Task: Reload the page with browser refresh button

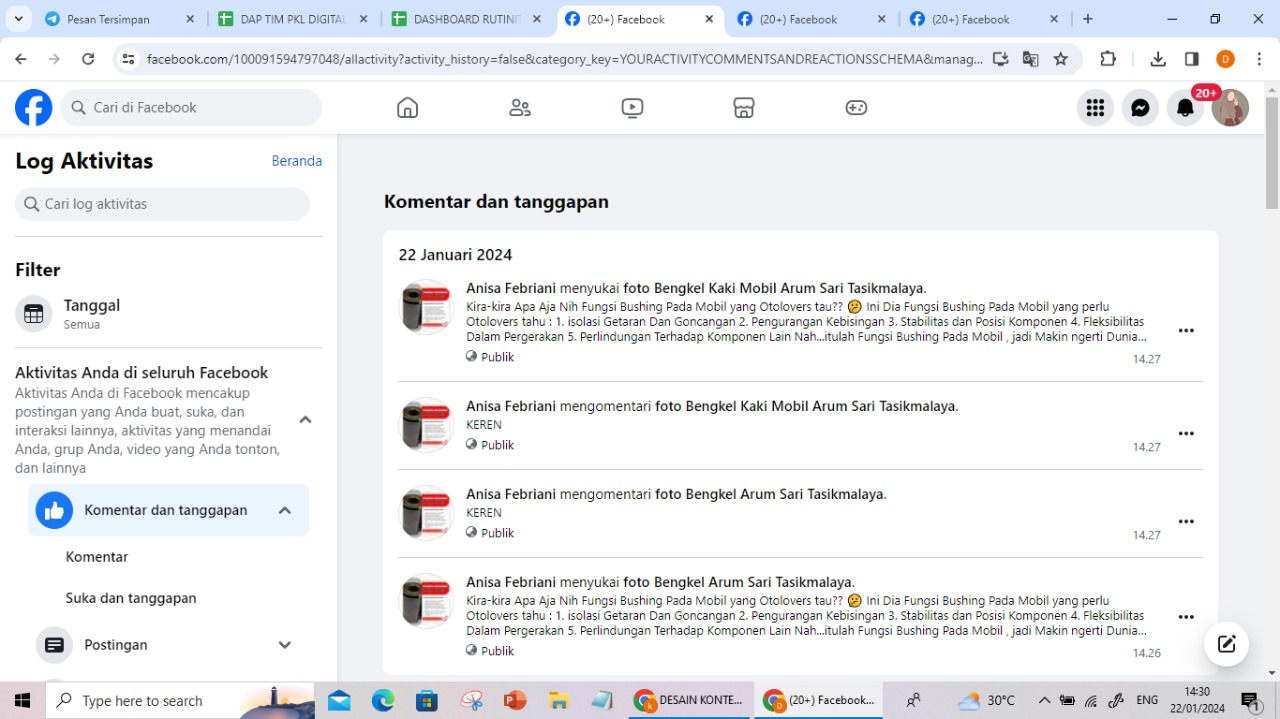Action: click(x=88, y=59)
